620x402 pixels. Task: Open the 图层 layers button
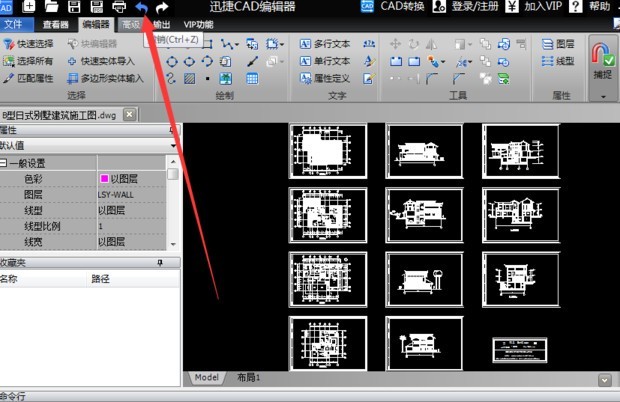[x=558, y=43]
